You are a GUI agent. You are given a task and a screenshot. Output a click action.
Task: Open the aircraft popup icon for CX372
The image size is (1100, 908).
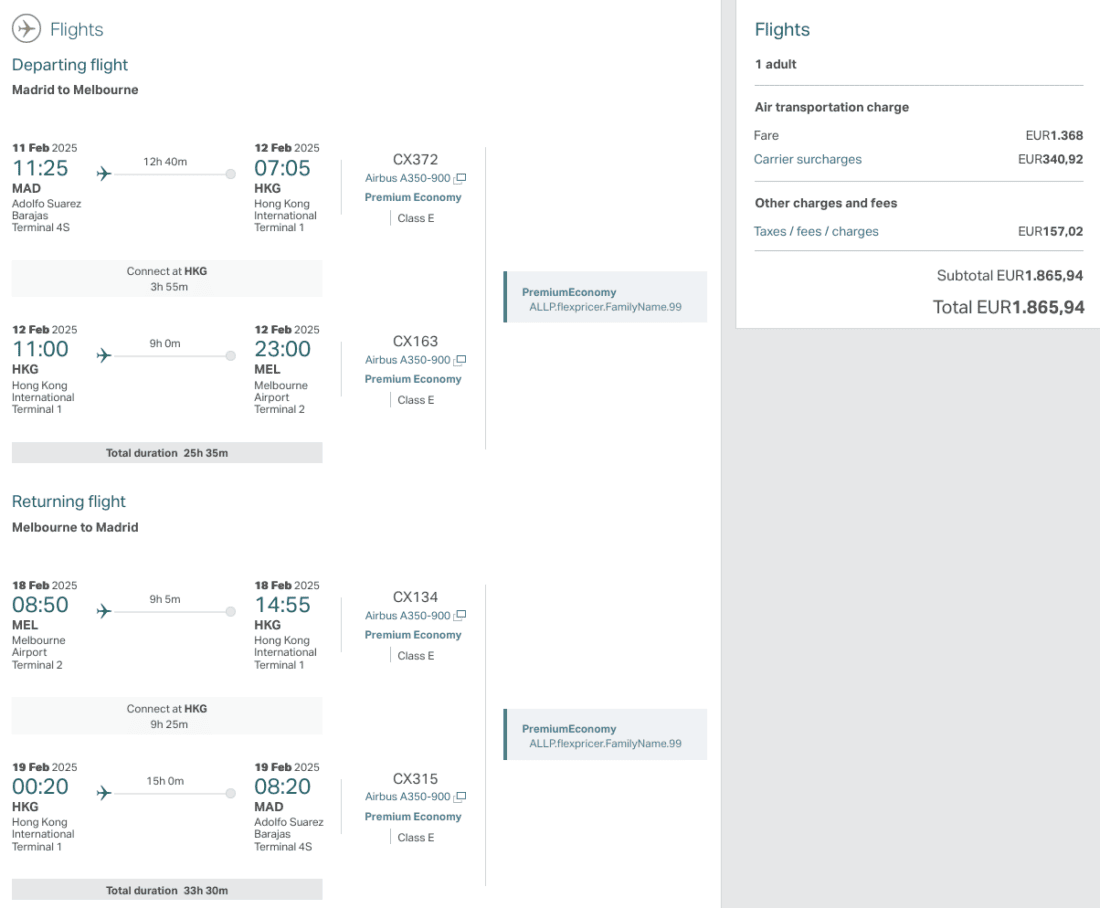pos(460,179)
